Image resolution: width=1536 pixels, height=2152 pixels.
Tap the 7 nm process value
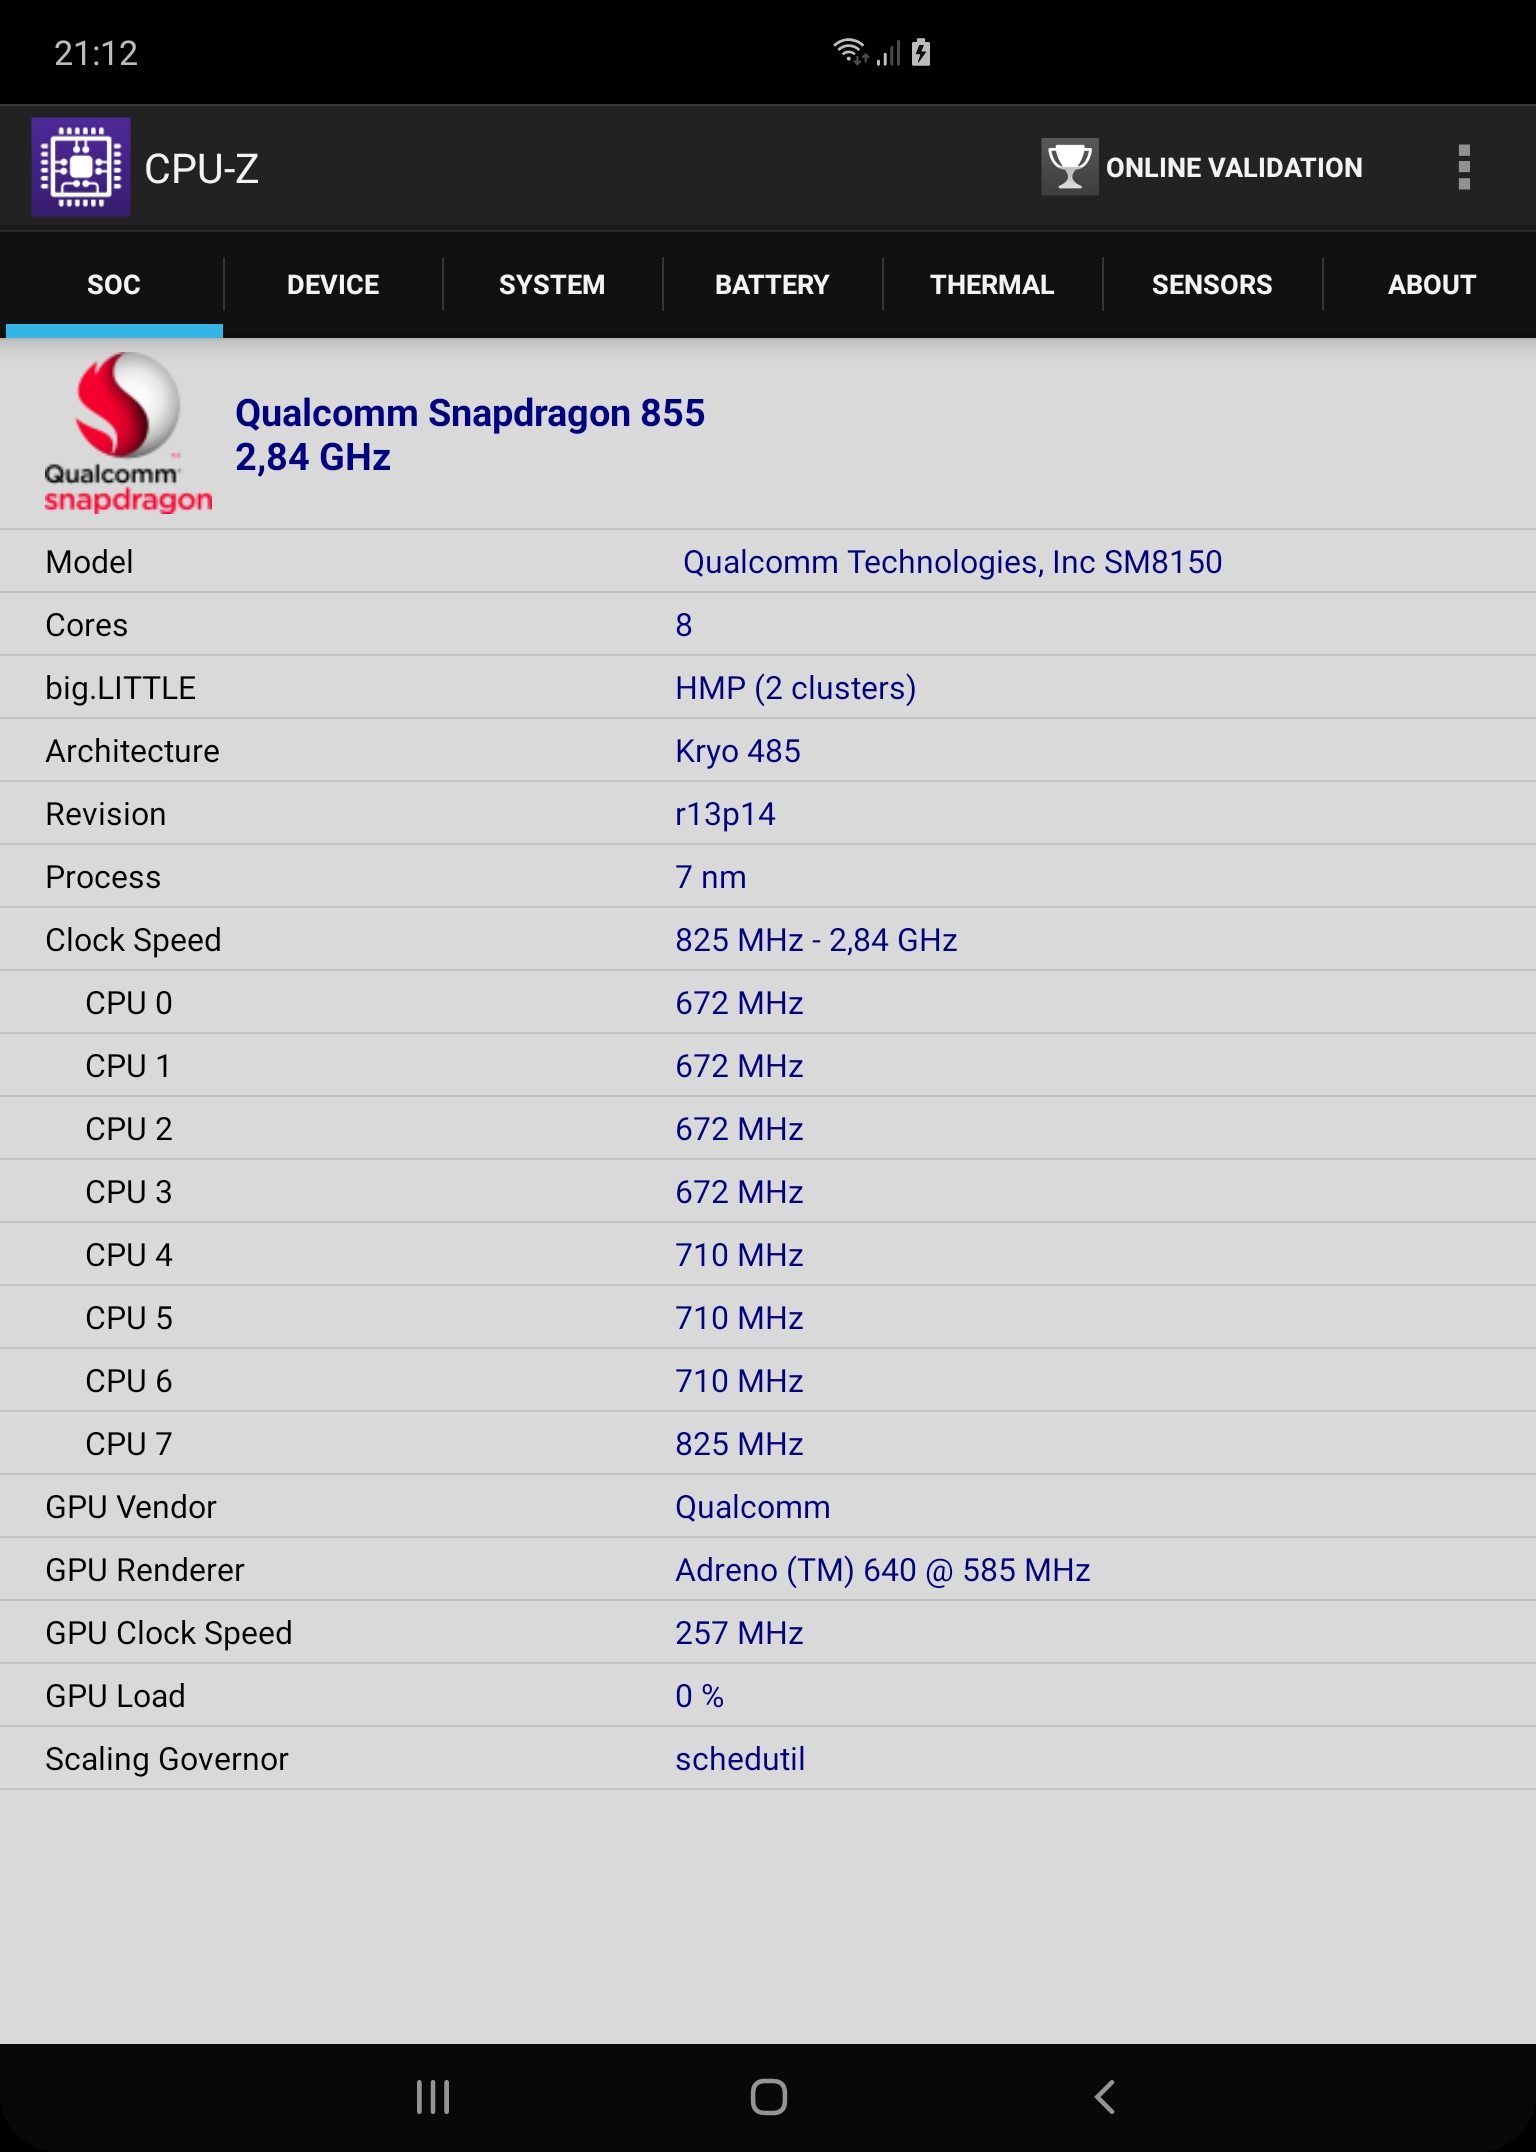tap(711, 877)
